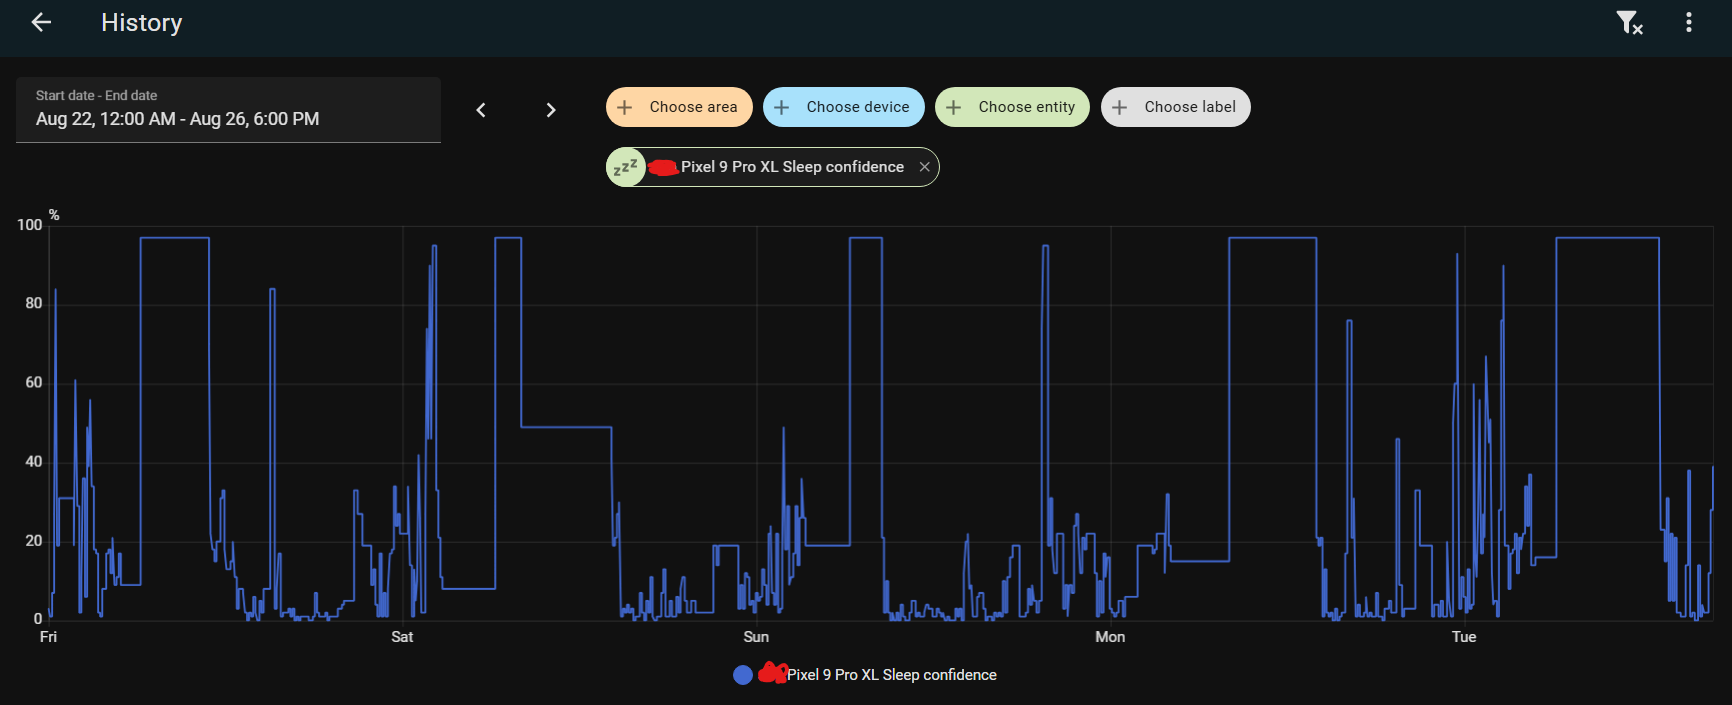This screenshot has width=1732, height=705.
Task: Go to the next date range
Action: (551, 110)
